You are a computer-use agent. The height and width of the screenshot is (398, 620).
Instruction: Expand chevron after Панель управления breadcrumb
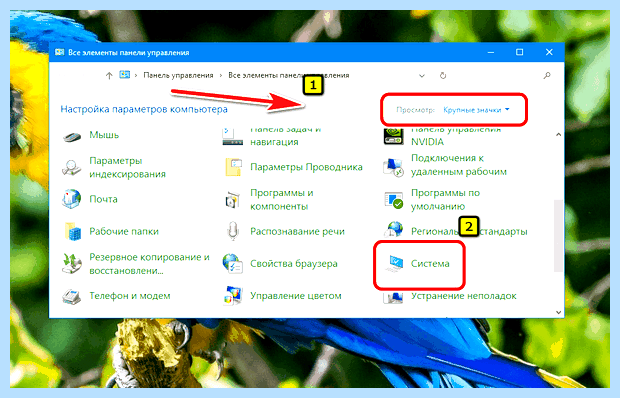(221, 75)
